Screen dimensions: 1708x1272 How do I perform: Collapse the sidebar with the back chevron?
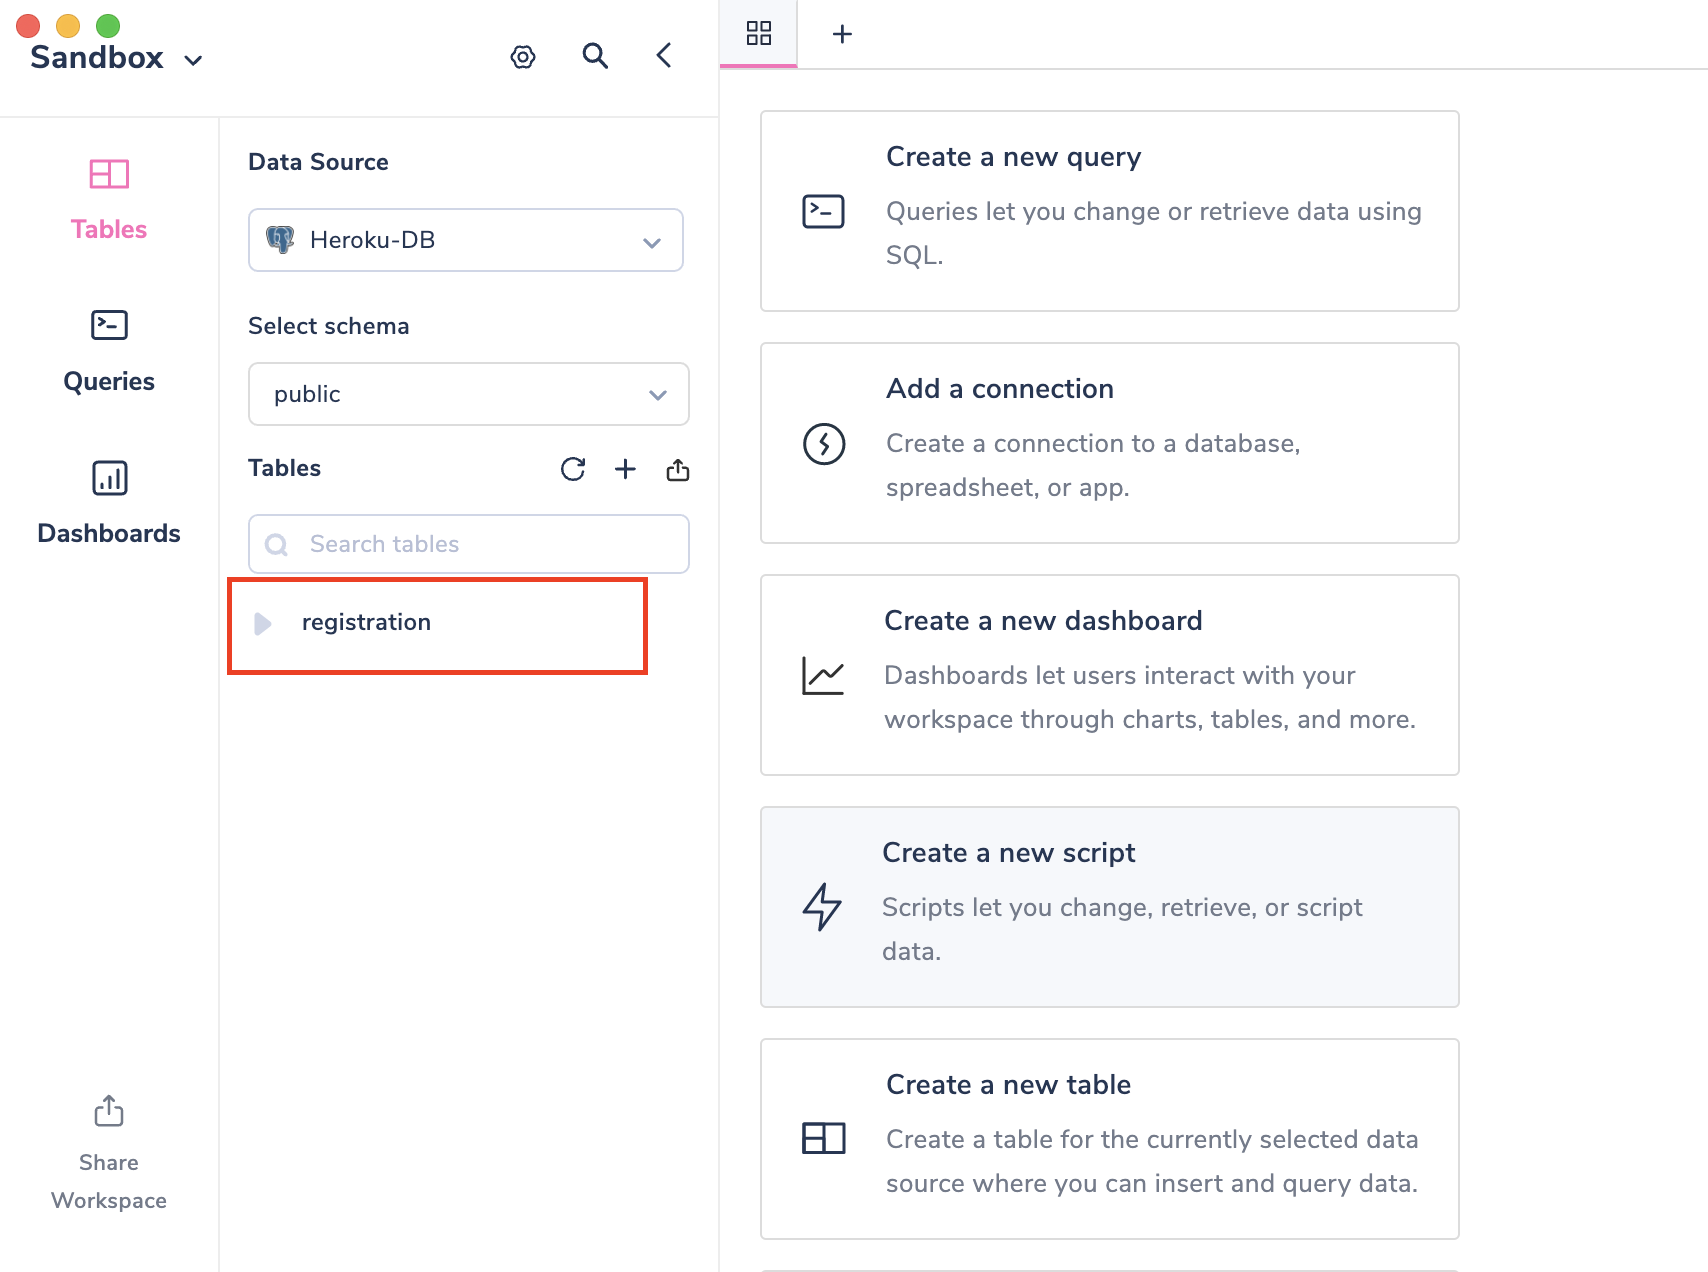[664, 56]
